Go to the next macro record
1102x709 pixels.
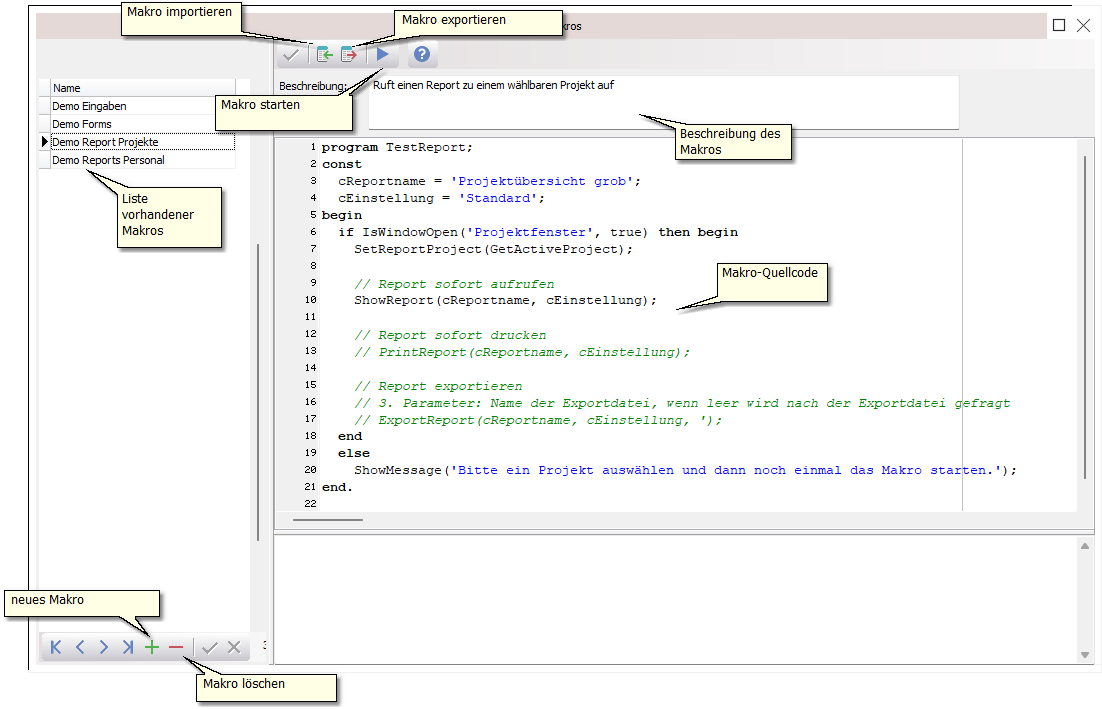click(x=104, y=648)
